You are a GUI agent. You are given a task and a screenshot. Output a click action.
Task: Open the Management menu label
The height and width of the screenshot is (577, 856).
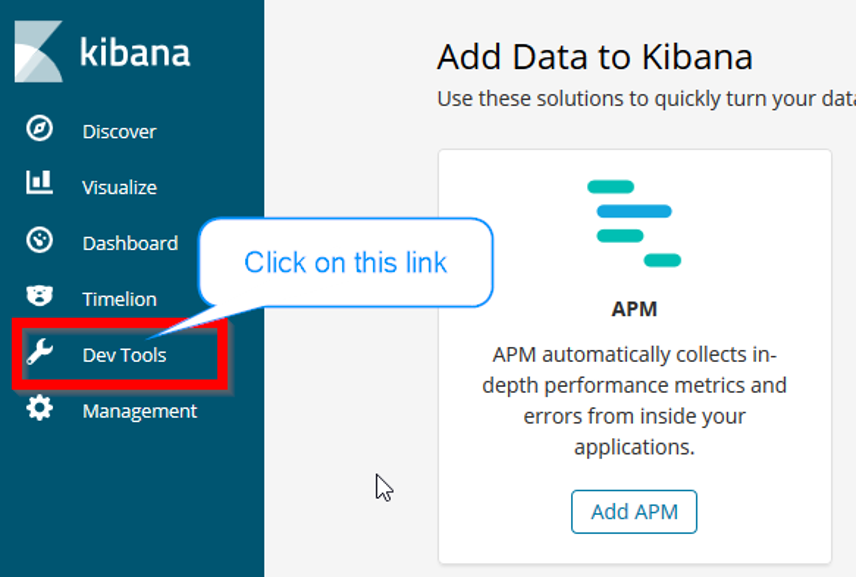139,411
